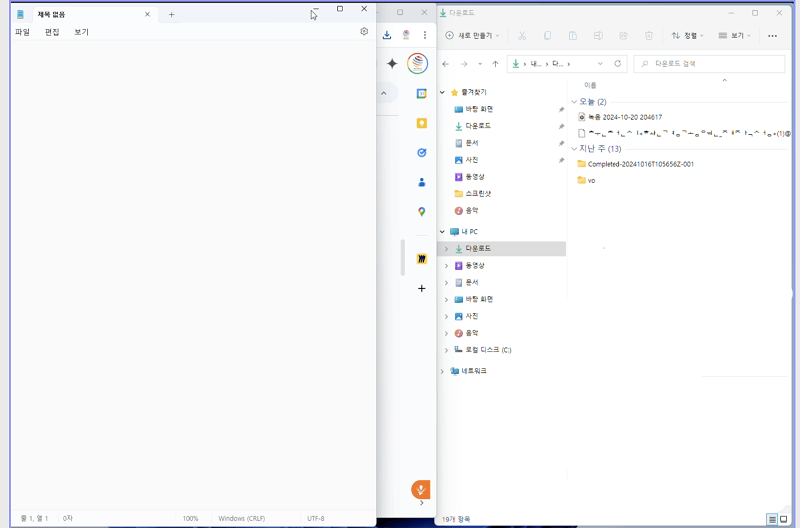Expand 로컬 디스크 (C:) node
The width and height of the screenshot is (800, 528).
446,350
